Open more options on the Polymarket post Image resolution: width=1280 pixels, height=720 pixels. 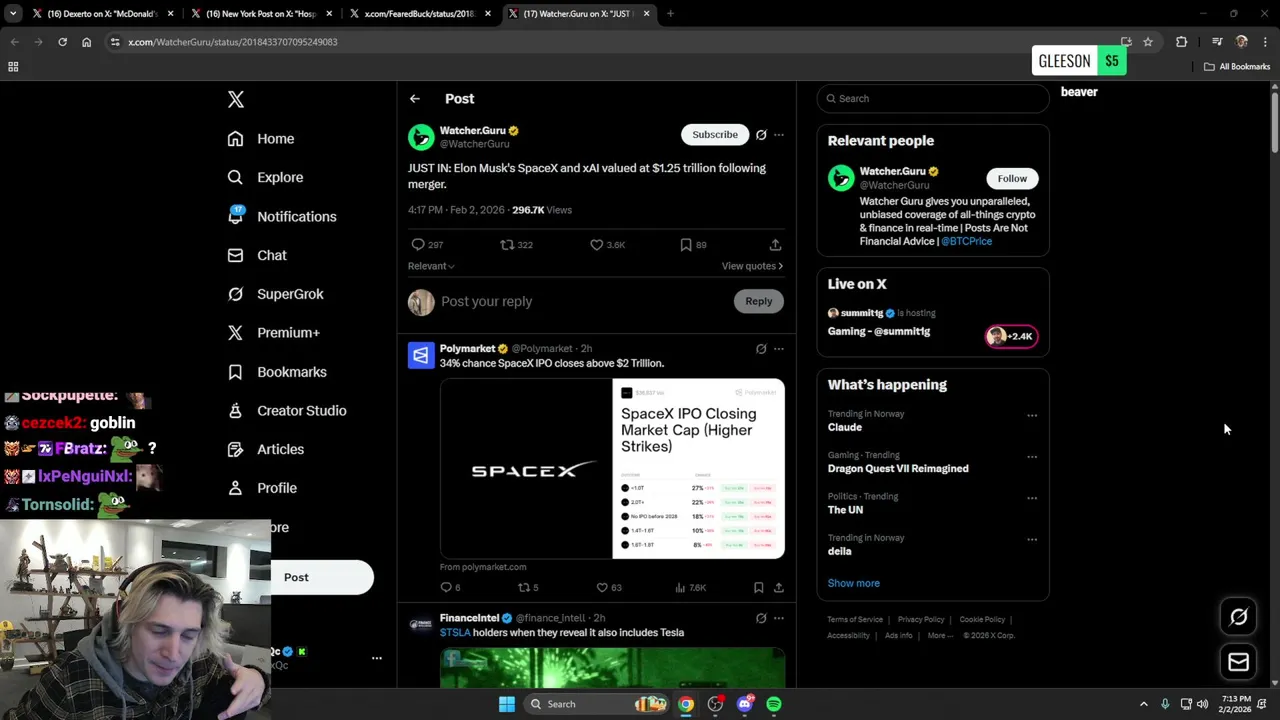[779, 349]
